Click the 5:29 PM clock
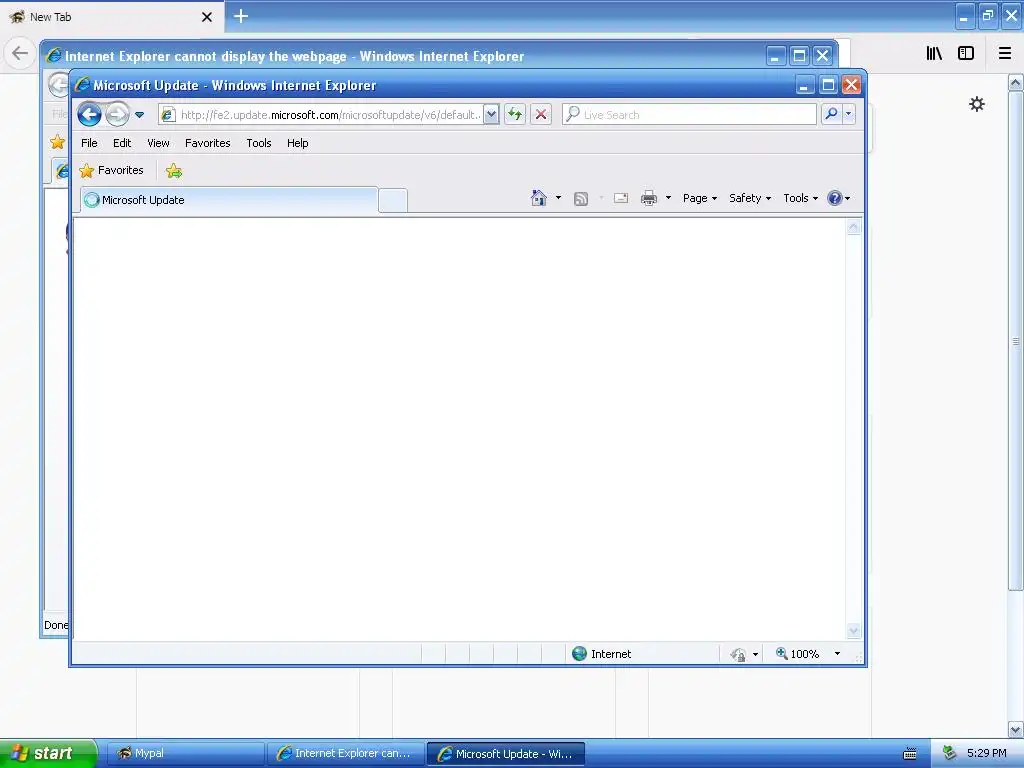 click(x=986, y=754)
